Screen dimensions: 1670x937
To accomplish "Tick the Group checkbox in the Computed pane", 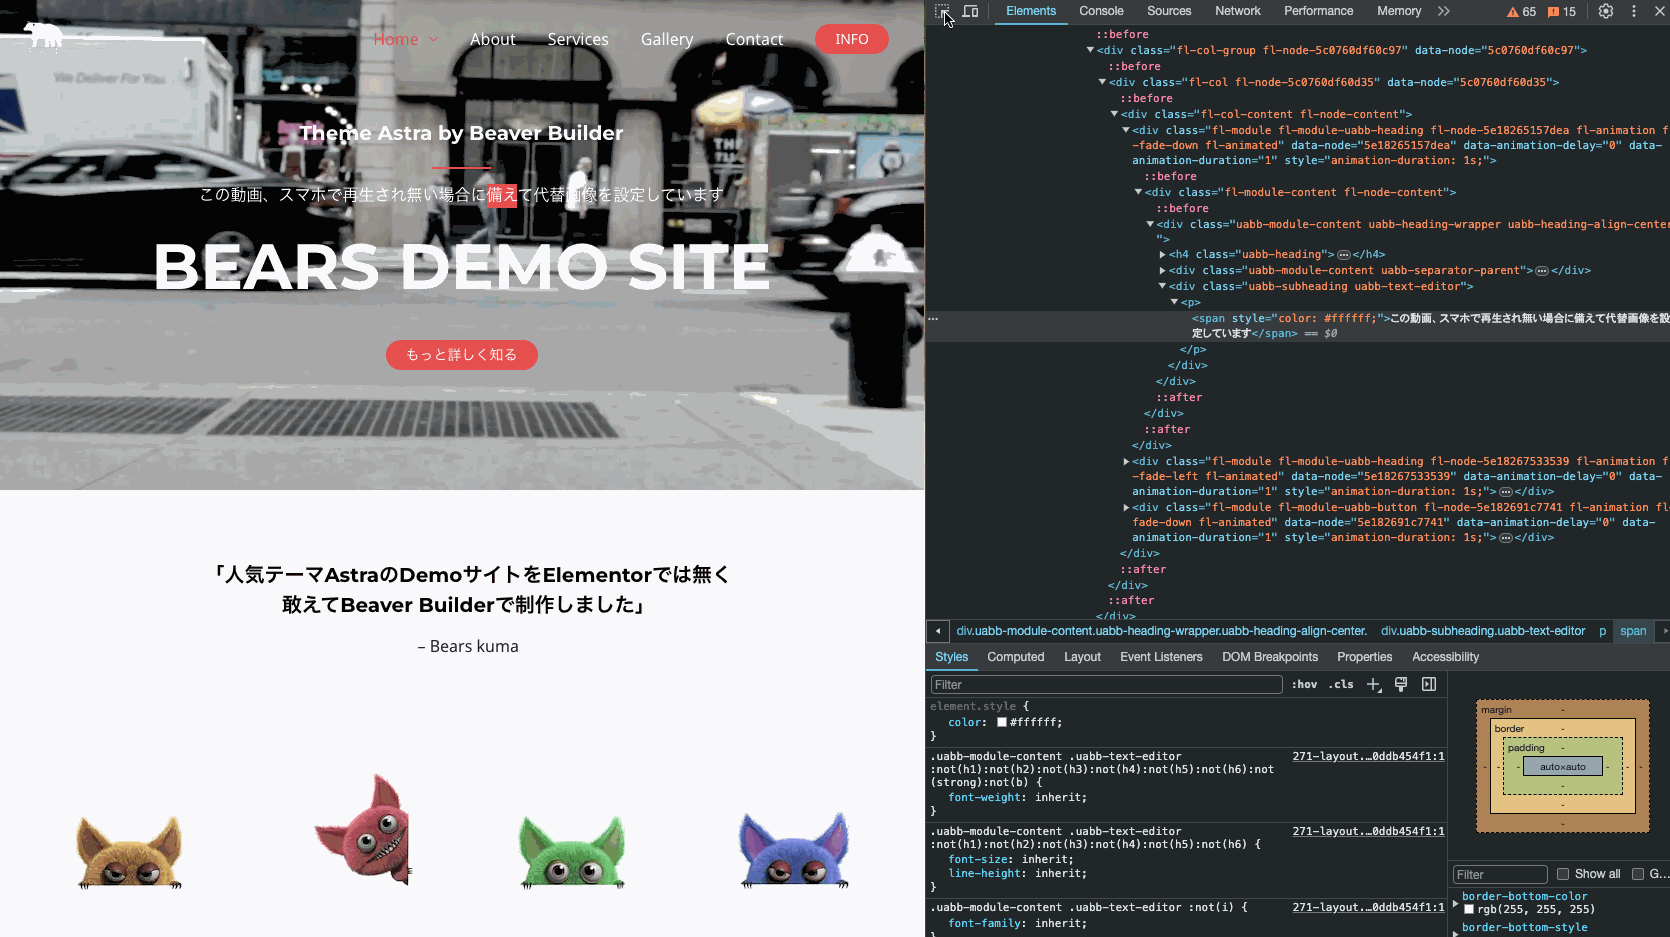I will pos(1638,874).
